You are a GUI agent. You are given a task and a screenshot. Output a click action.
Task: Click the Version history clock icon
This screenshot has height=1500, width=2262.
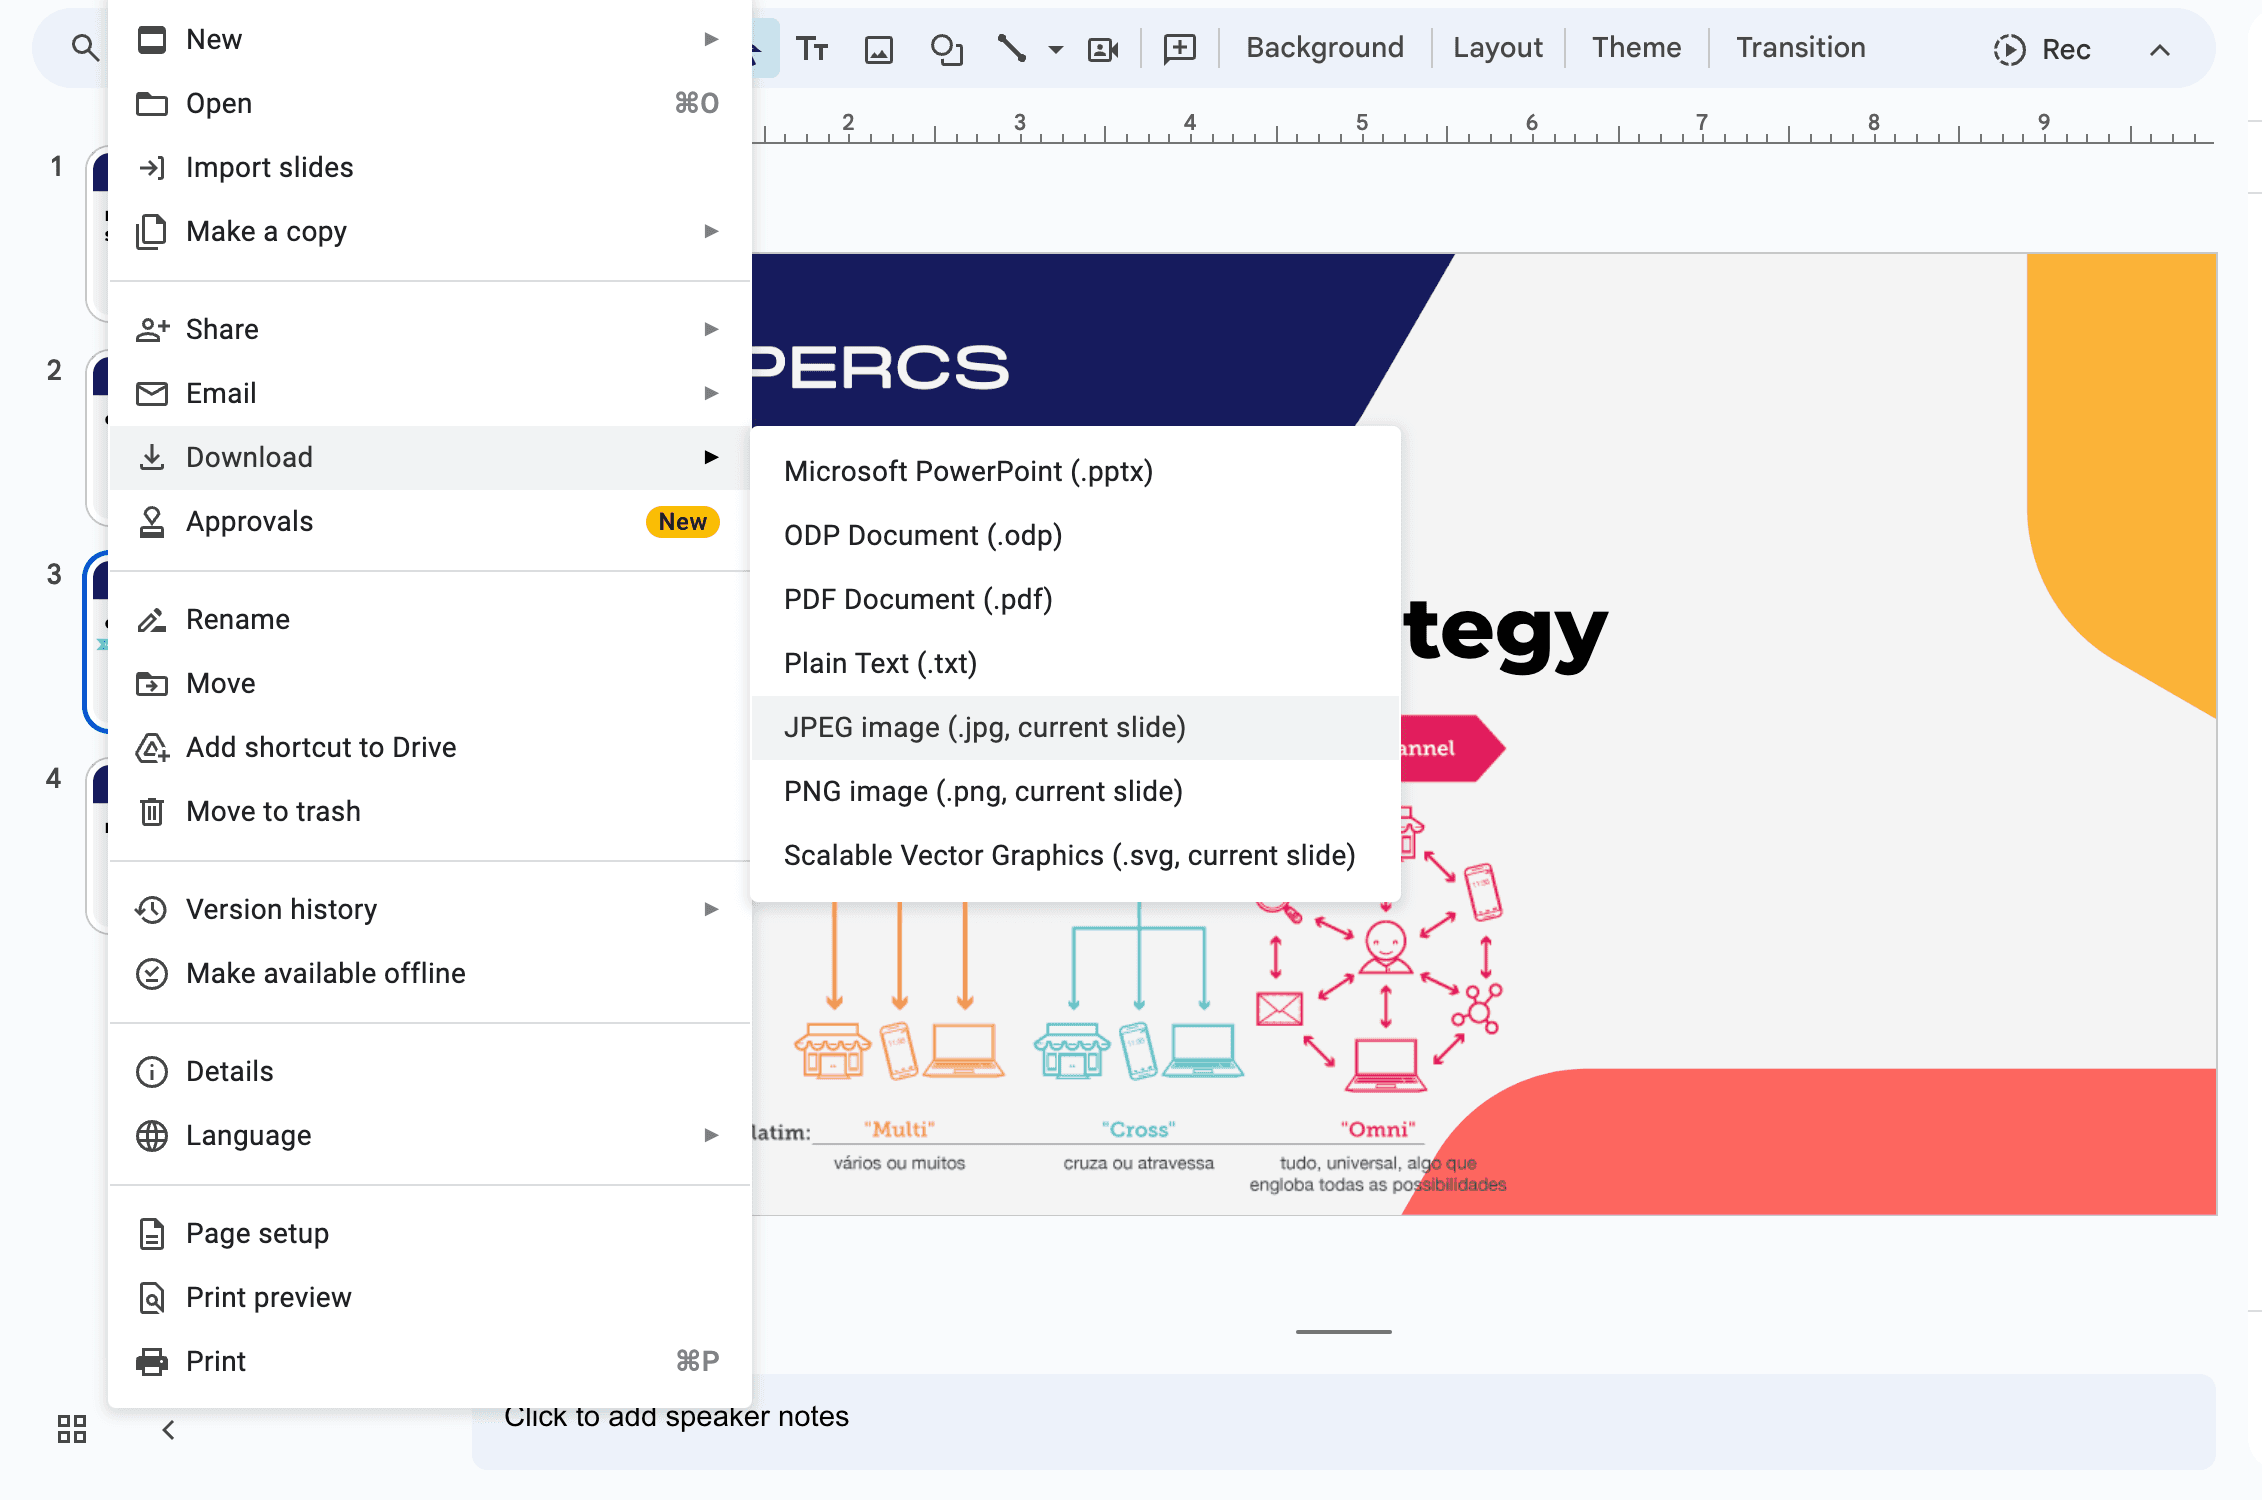(151, 909)
